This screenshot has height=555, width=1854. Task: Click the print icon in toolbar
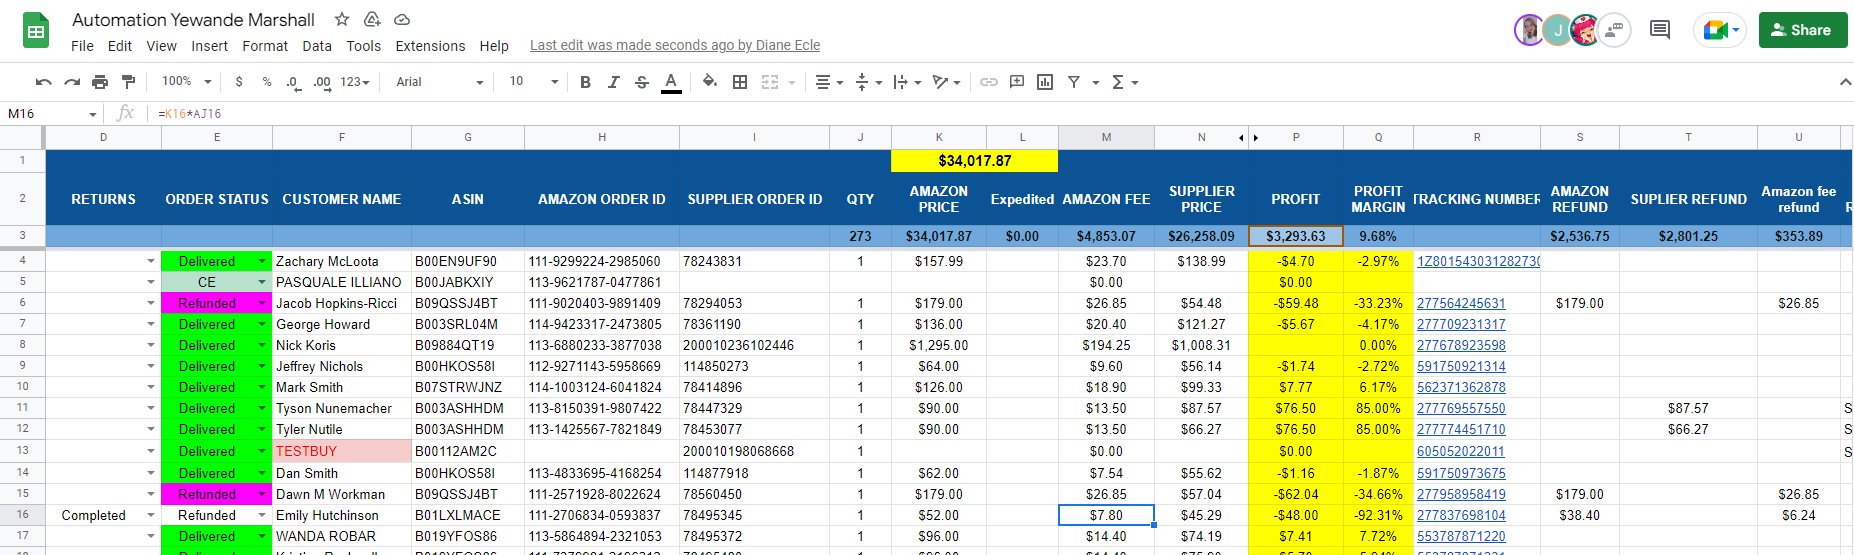(100, 82)
